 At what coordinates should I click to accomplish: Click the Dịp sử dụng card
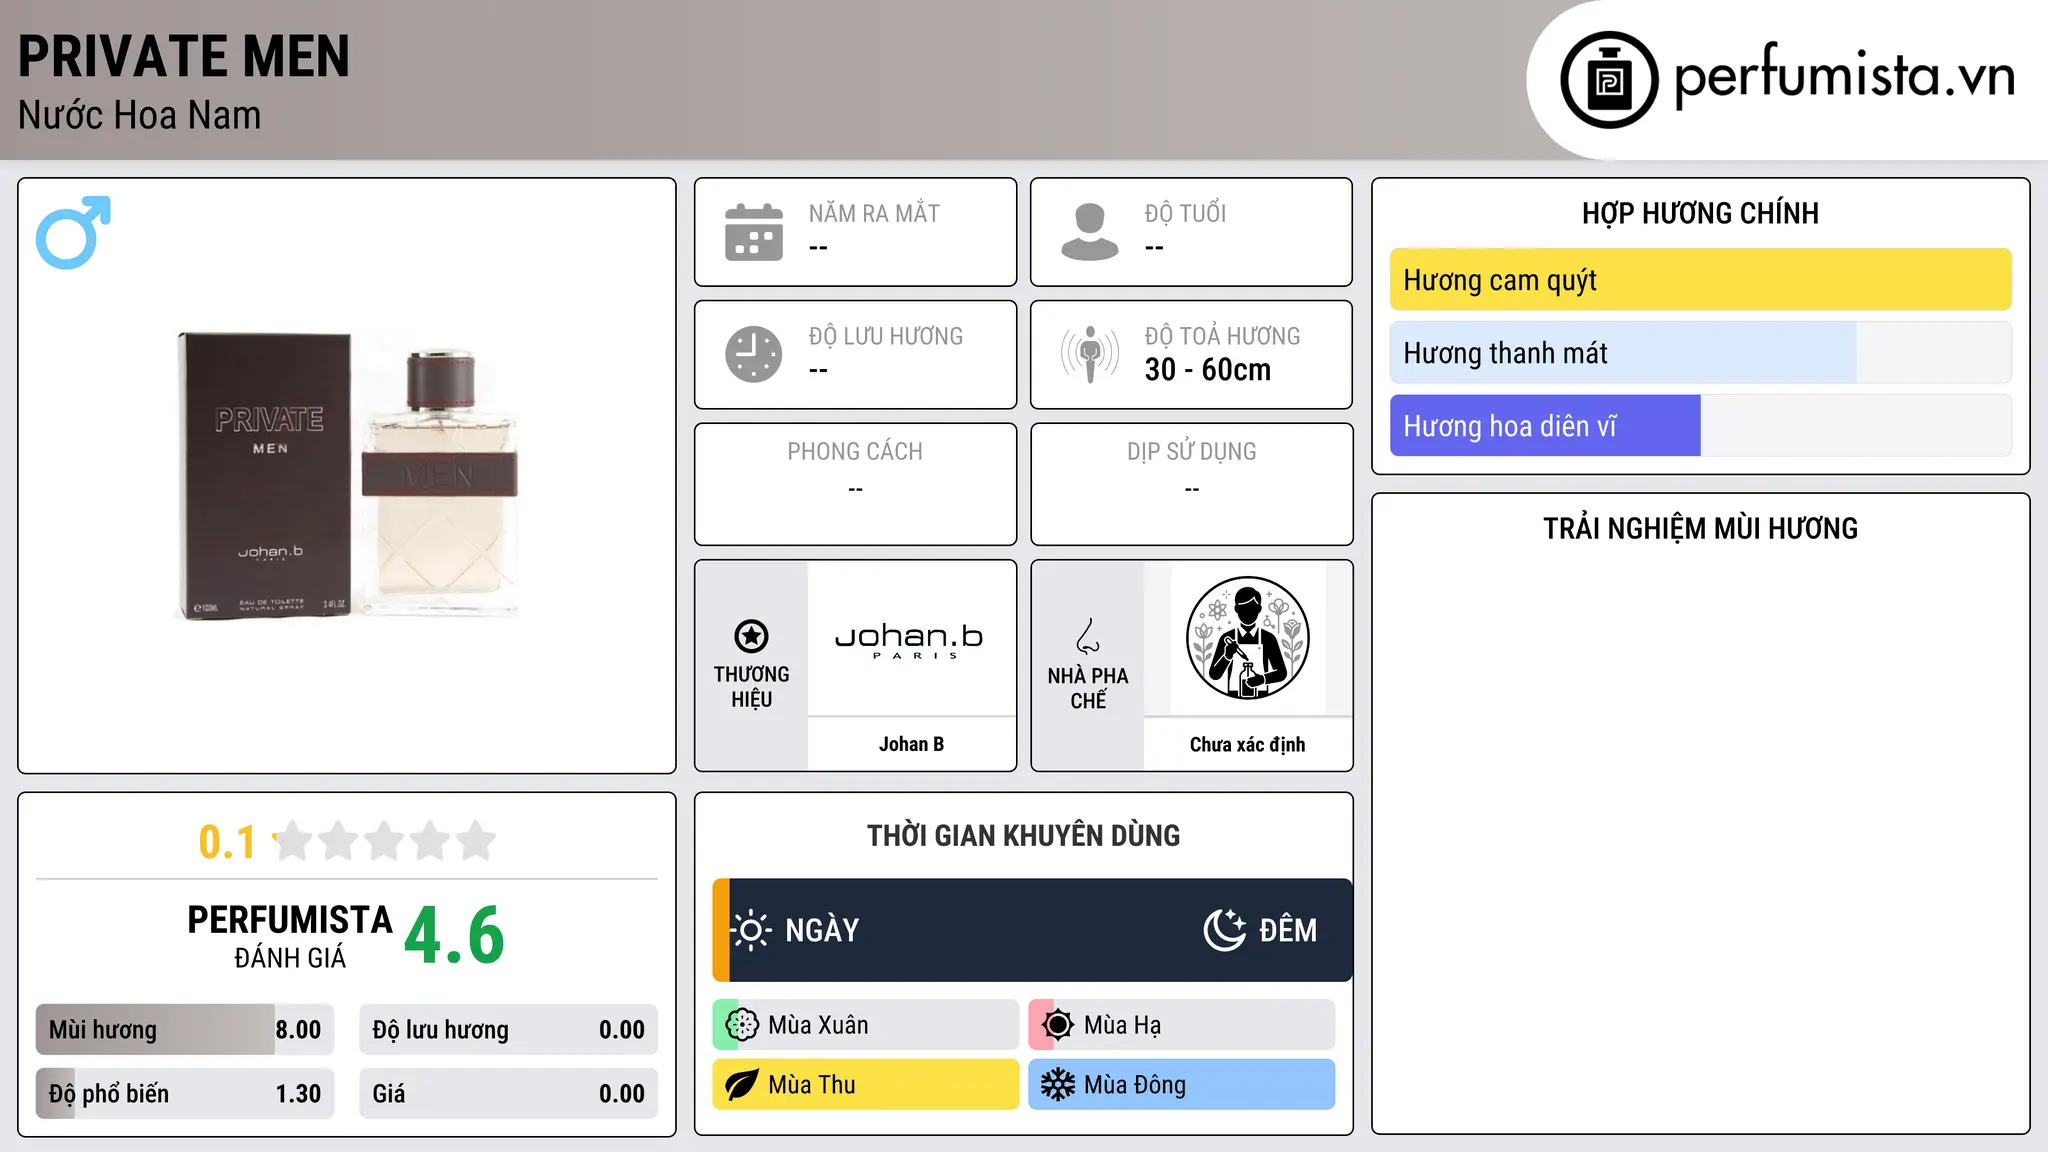1192,484
